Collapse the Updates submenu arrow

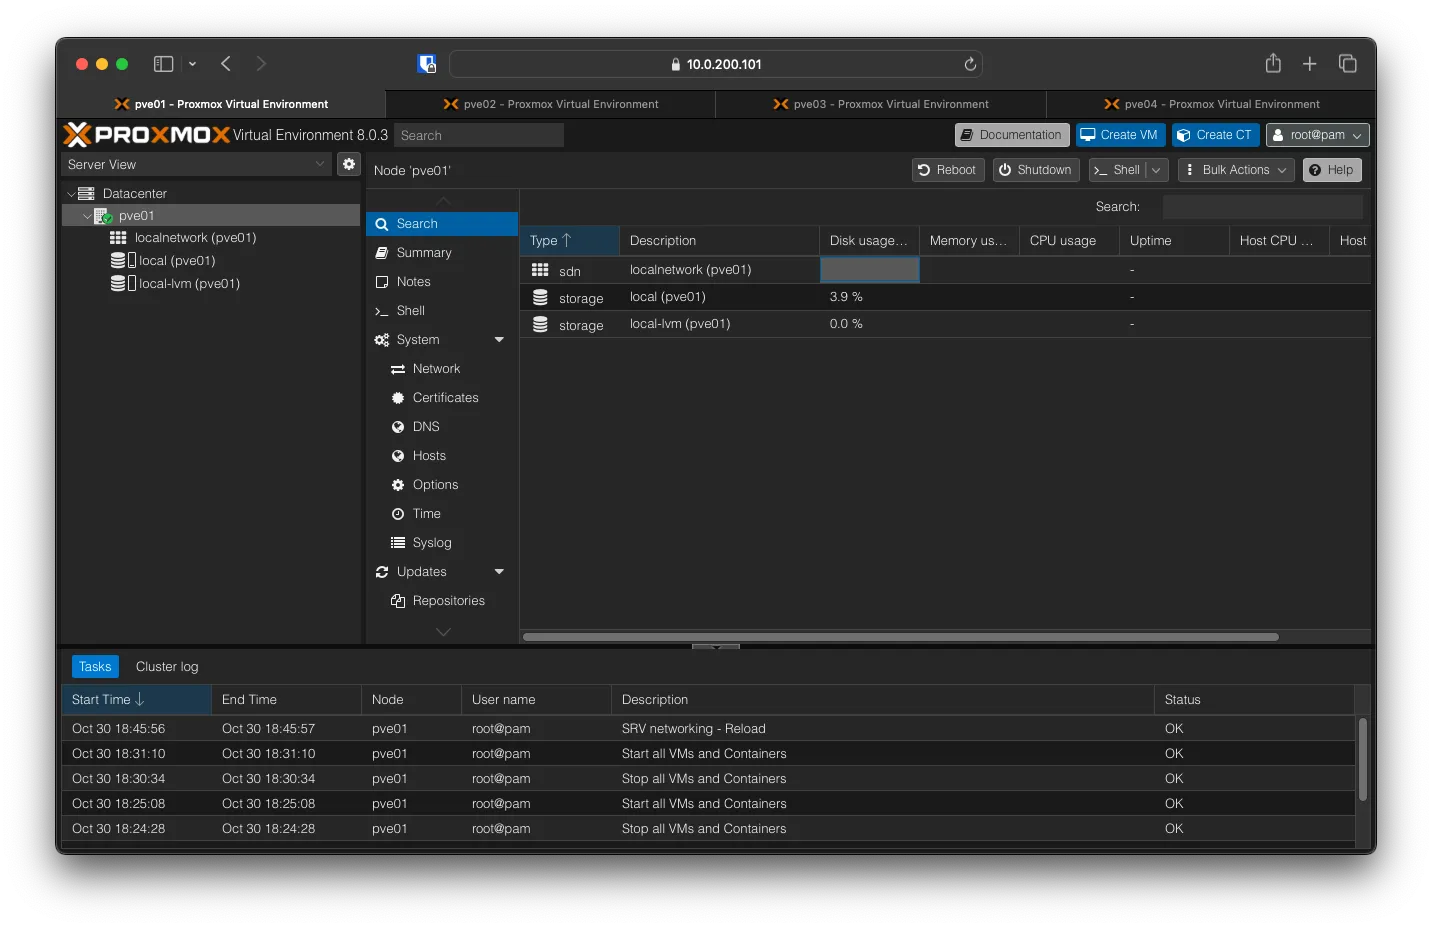coord(499,572)
